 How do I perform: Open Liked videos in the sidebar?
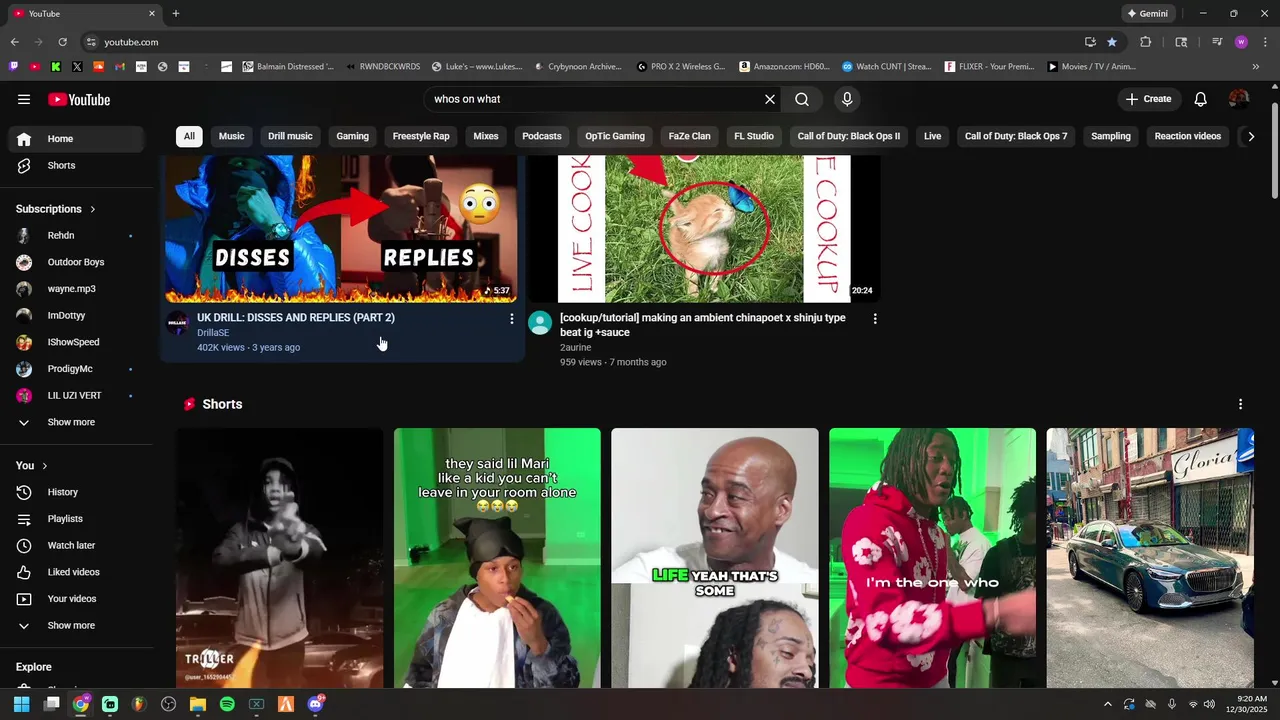tap(76, 572)
